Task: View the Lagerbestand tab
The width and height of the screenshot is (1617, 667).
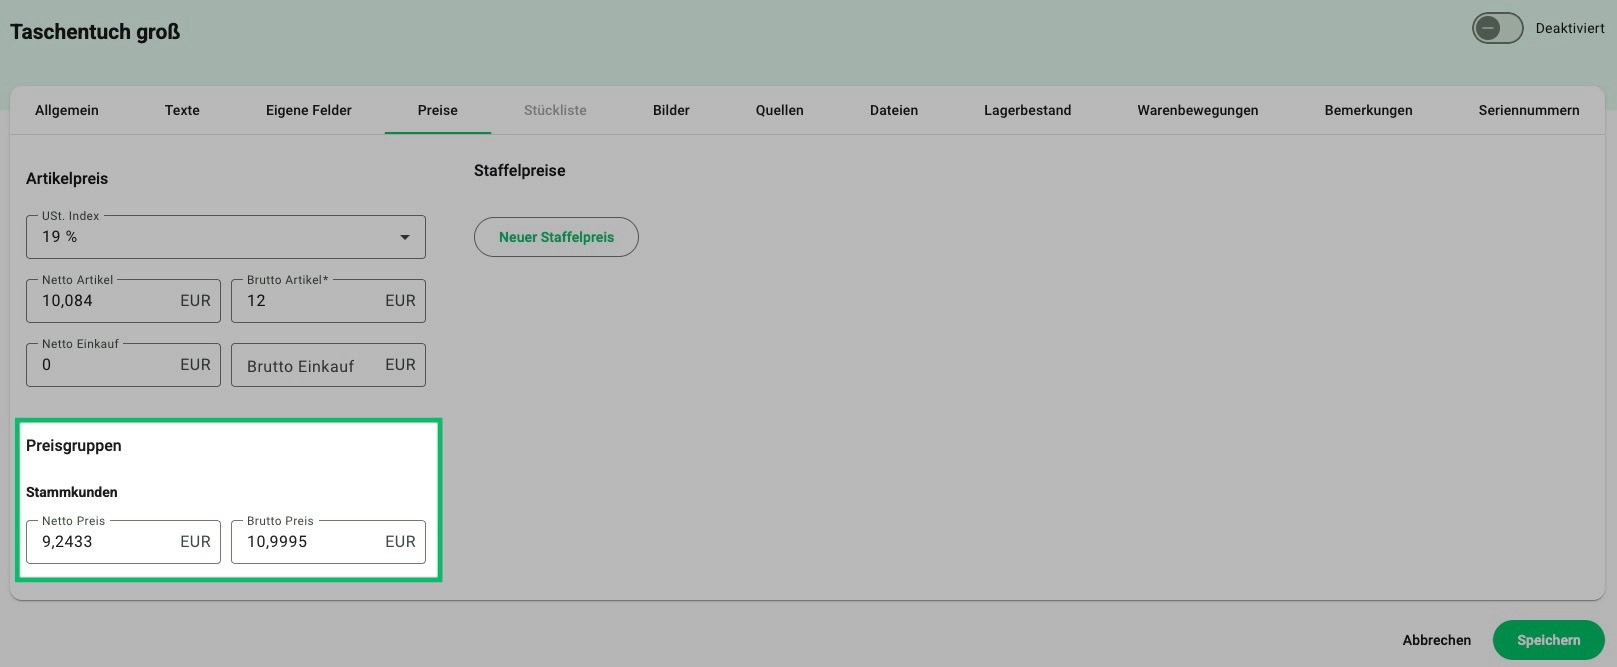Action: 1027,110
